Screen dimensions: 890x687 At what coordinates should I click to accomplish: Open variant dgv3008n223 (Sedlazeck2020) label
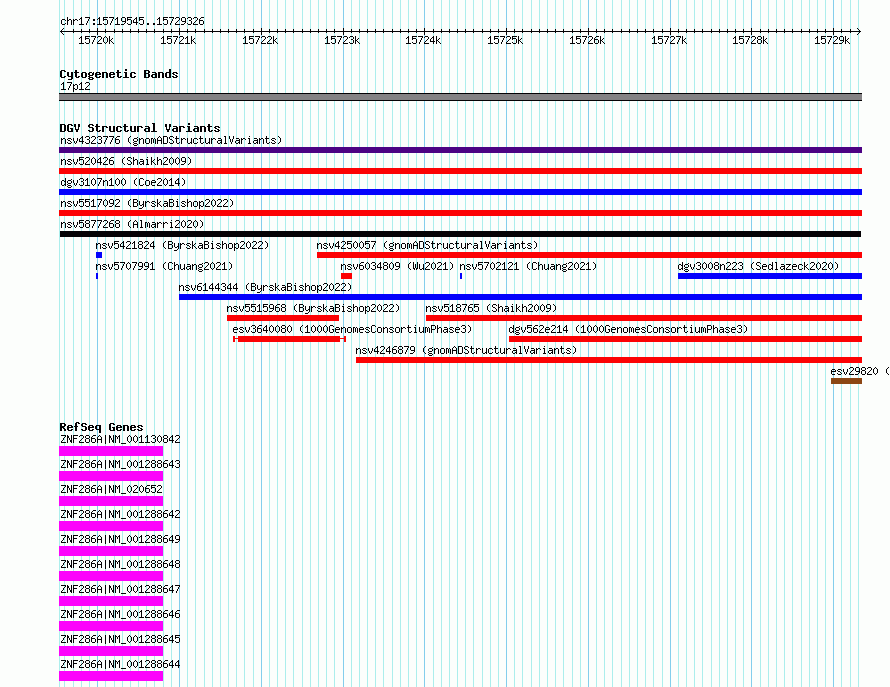coord(758,266)
